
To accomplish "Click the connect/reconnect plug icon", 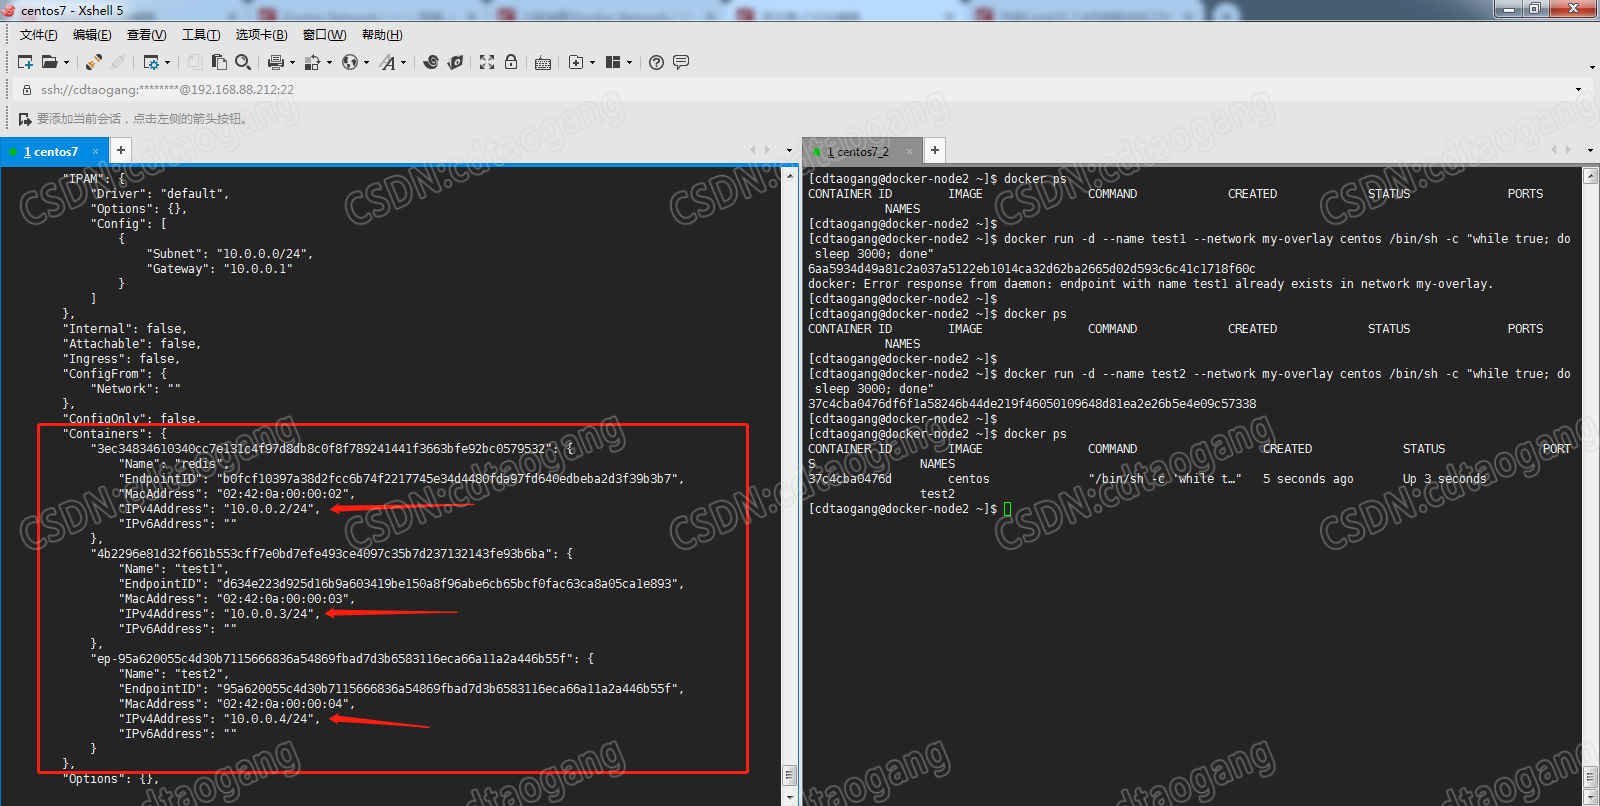I will click(x=94, y=62).
